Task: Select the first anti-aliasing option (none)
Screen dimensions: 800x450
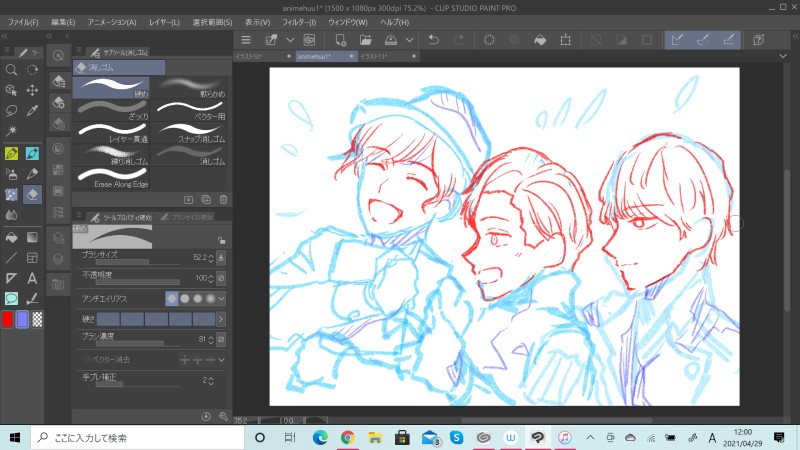Action: 172,298
